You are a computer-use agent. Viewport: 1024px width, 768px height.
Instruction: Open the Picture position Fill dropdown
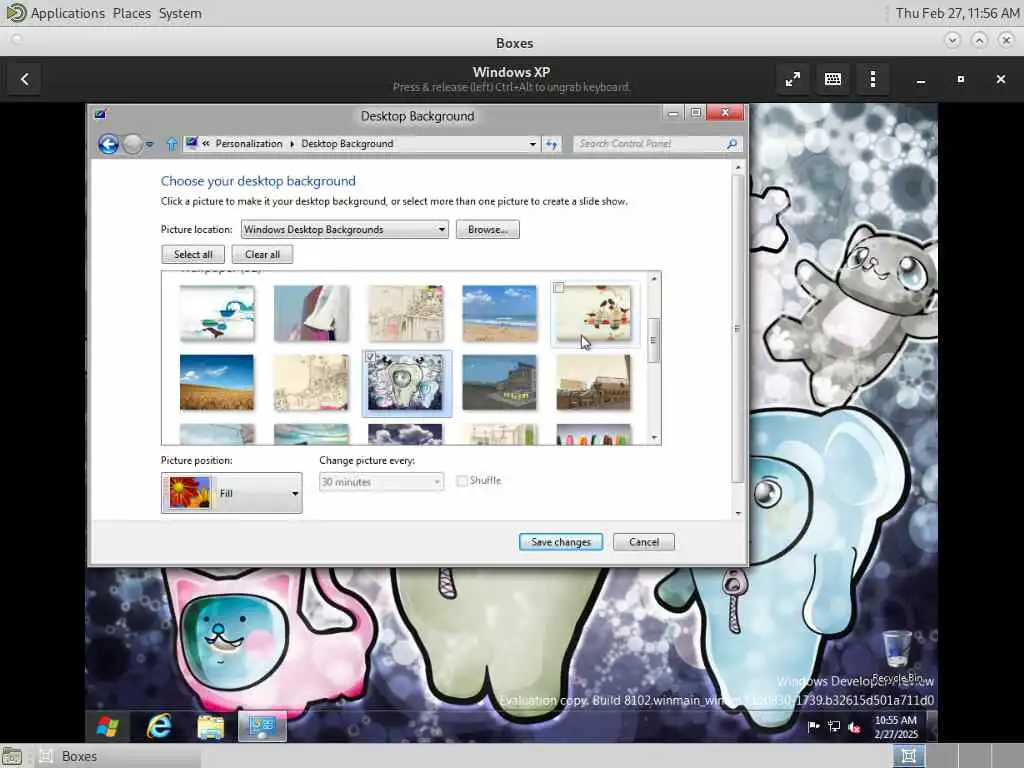pyautogui.click(x=231, y=493)
